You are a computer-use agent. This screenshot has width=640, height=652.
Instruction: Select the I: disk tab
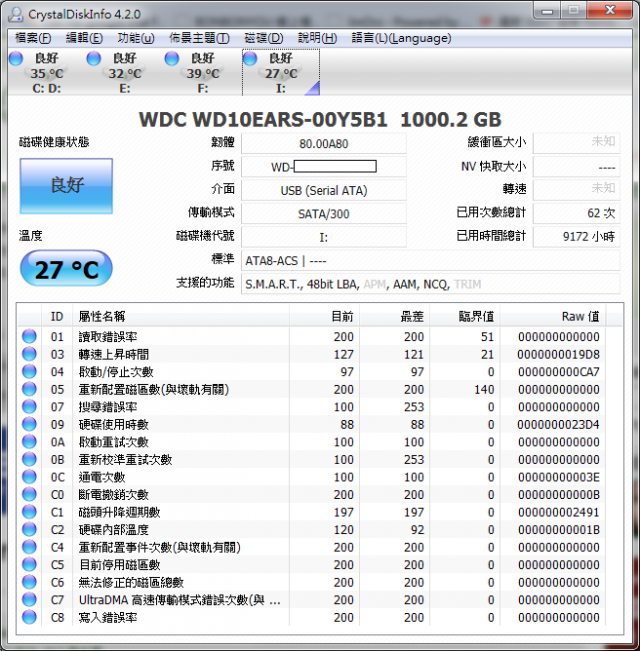(281, 72)
